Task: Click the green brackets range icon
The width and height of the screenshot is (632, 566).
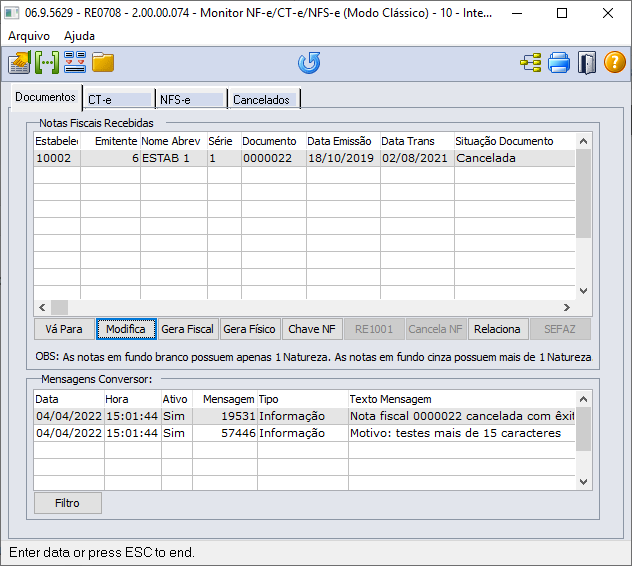Action: [x=47, y=62]
